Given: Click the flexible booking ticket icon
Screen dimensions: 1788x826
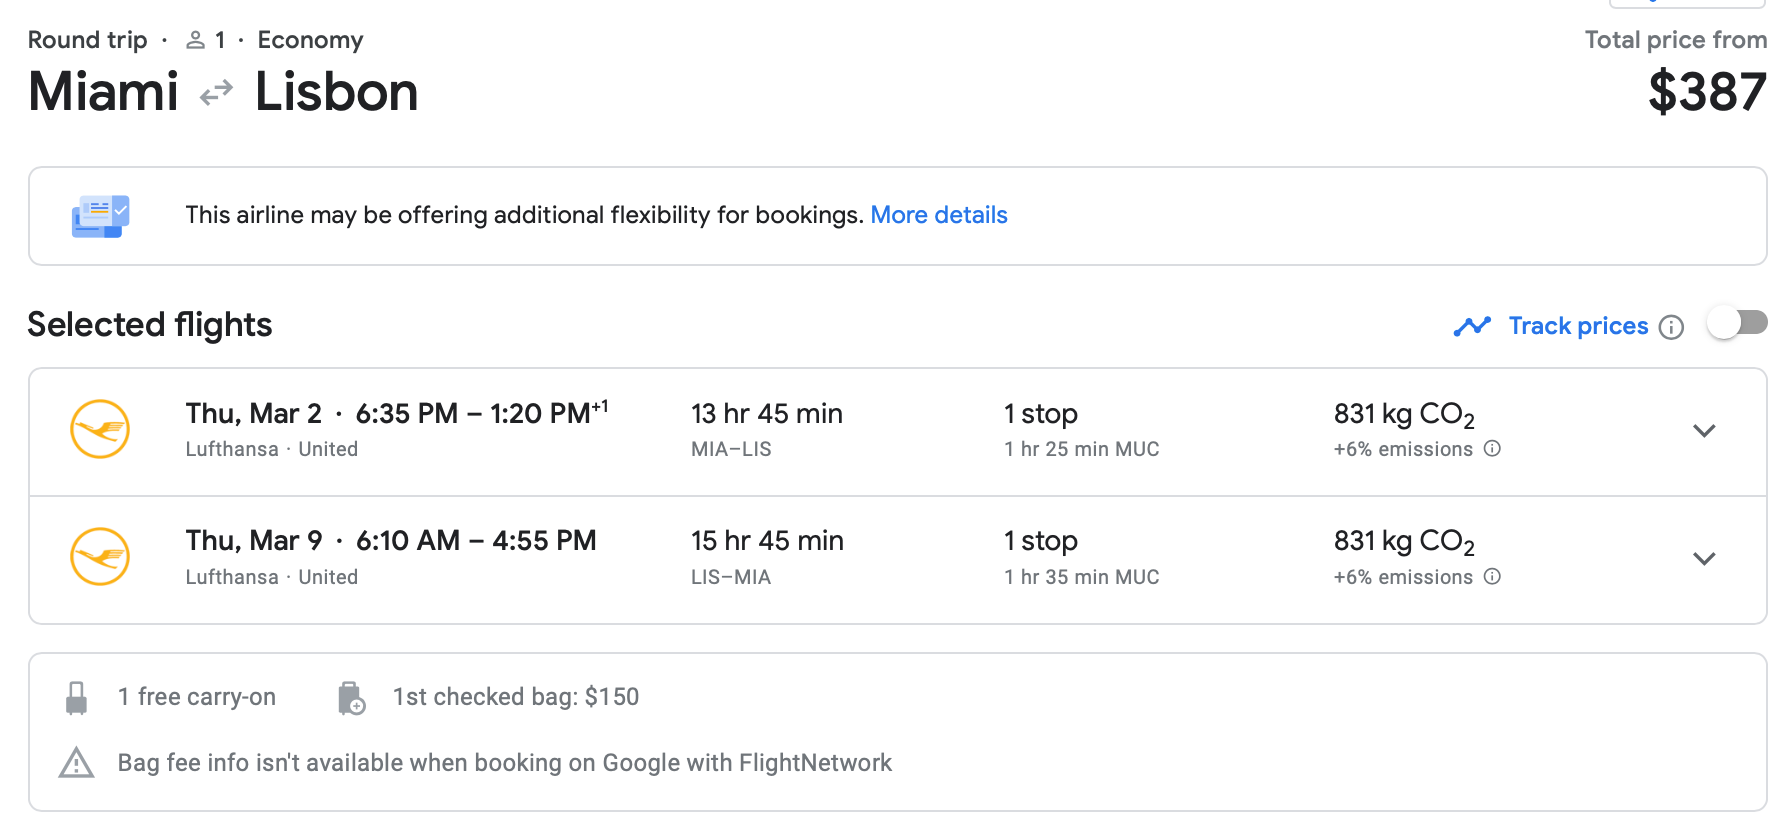Looking at the screenshot, I should point(100,216).
